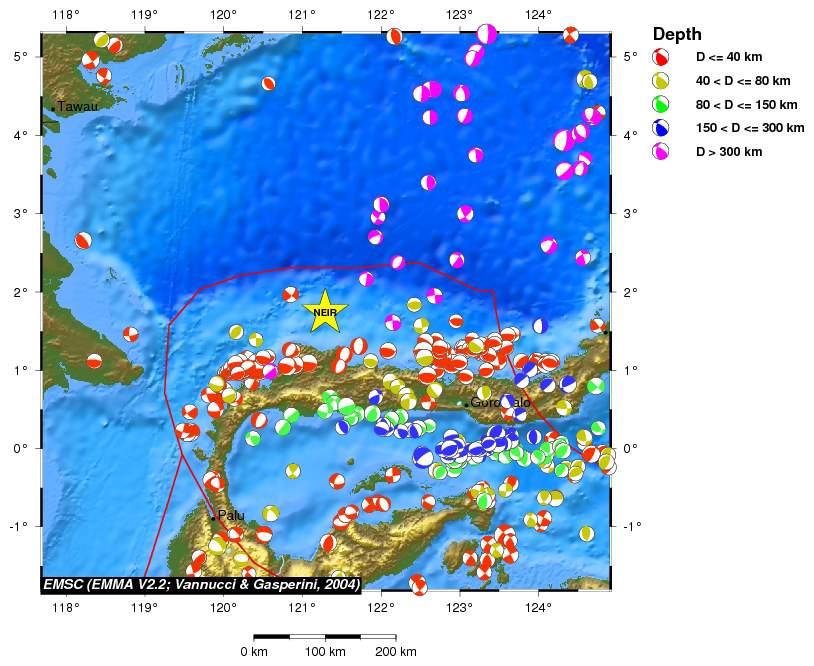814x666 pixels.
Task: Select the red D <= 40 km legend symbol
Action: click(661, 58)
